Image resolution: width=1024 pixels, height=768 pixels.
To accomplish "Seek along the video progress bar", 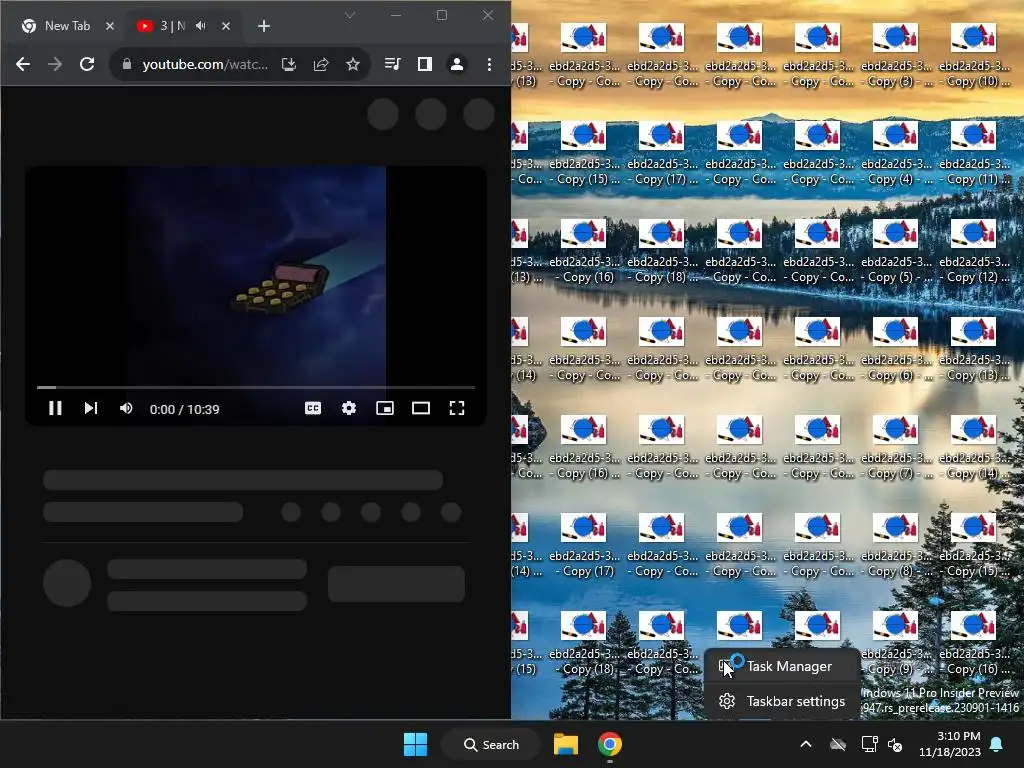I will tap(255, 387).
